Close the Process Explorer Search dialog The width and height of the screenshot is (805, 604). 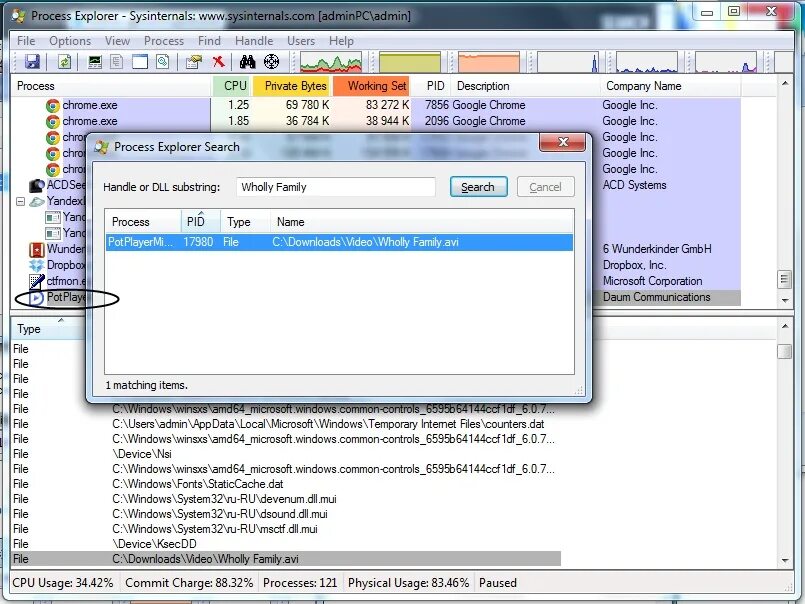click(563, 142)
